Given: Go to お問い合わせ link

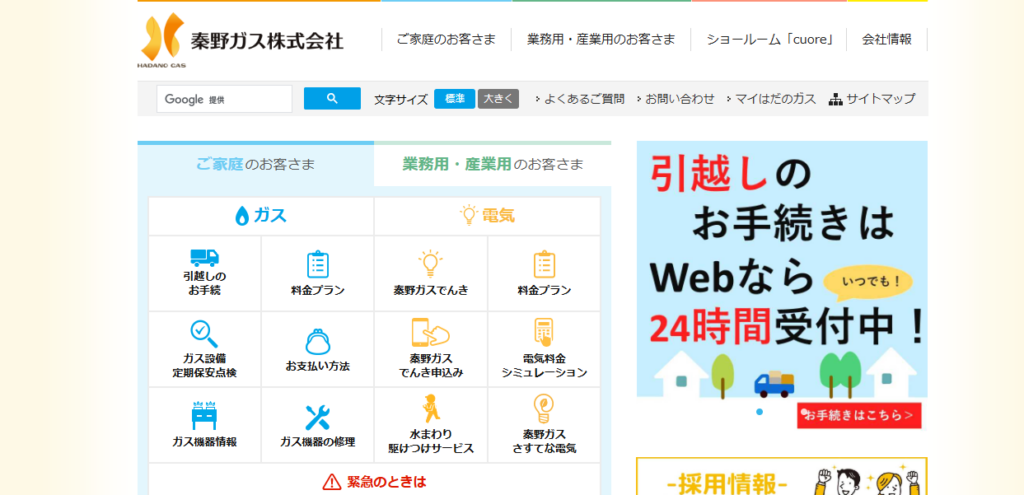Looking at the screenshot, I should point(675,99).
